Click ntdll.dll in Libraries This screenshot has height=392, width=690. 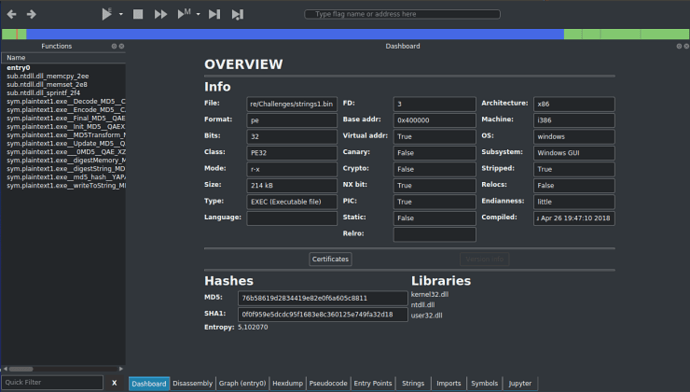(423, 304)
